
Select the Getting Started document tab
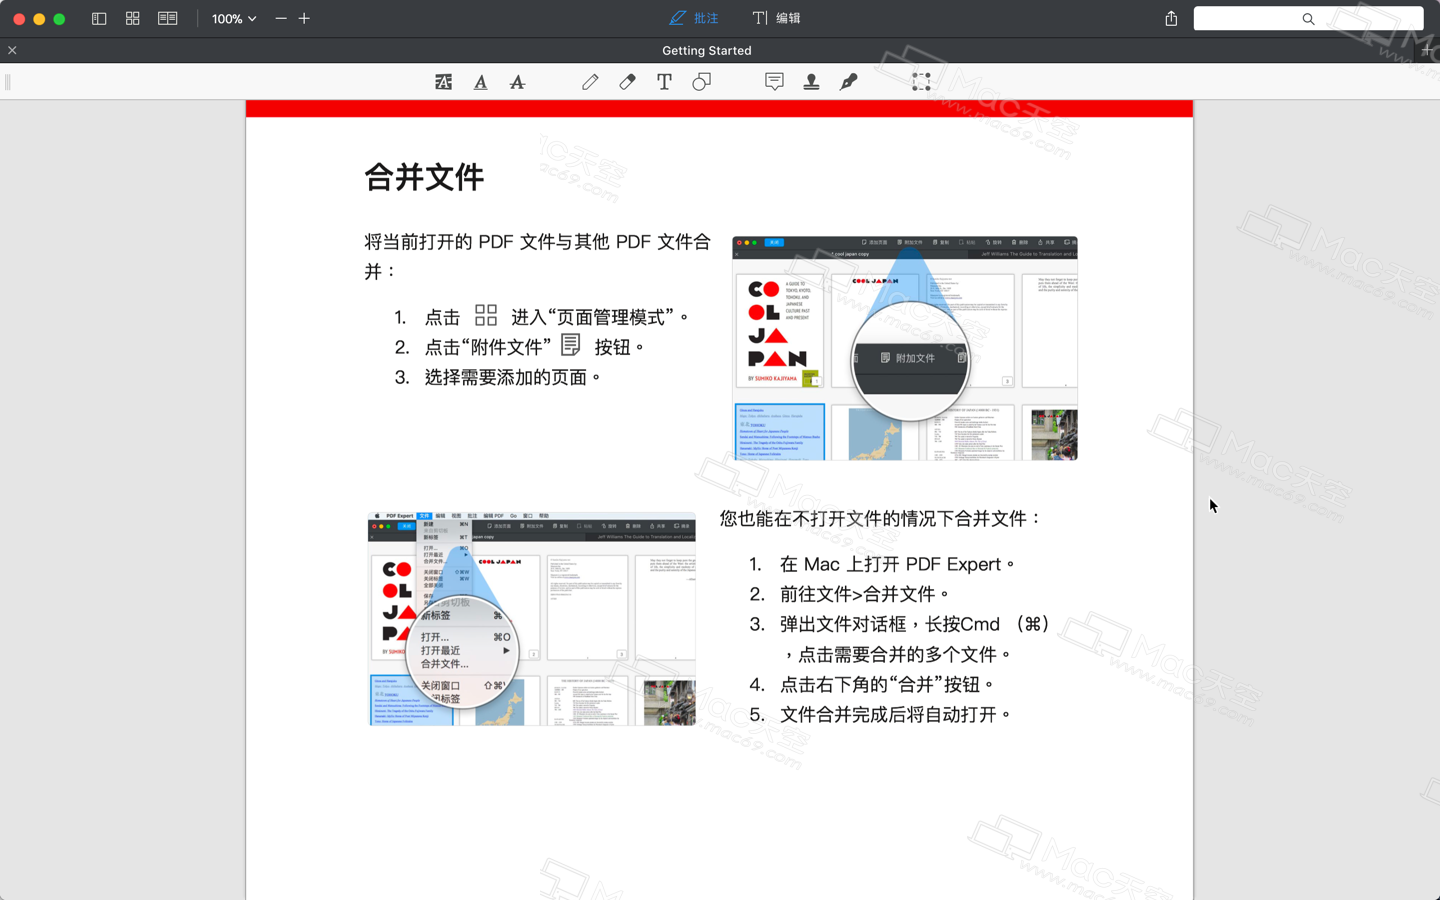pos(707,50)
